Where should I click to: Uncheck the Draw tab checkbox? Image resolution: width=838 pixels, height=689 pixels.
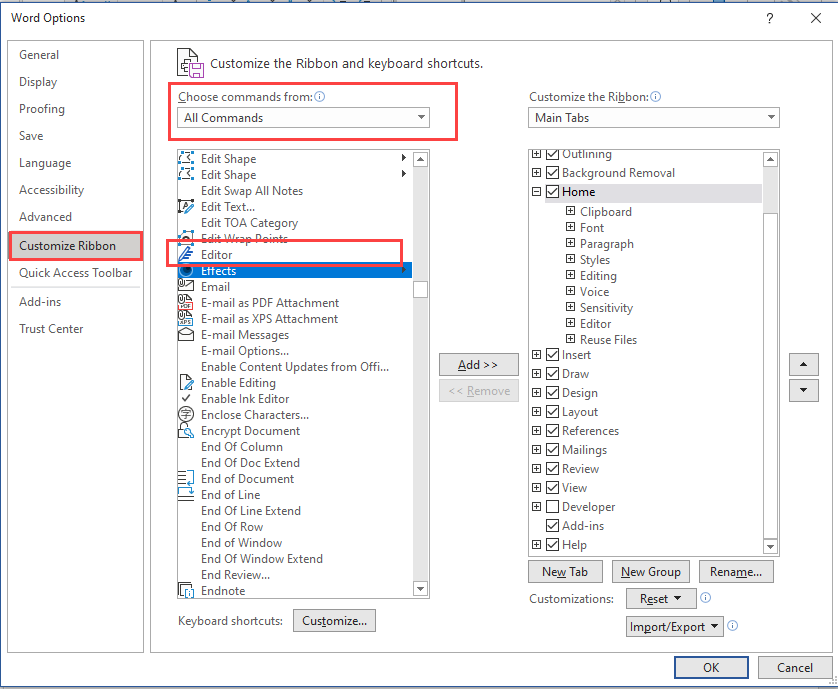pos(553,374)
